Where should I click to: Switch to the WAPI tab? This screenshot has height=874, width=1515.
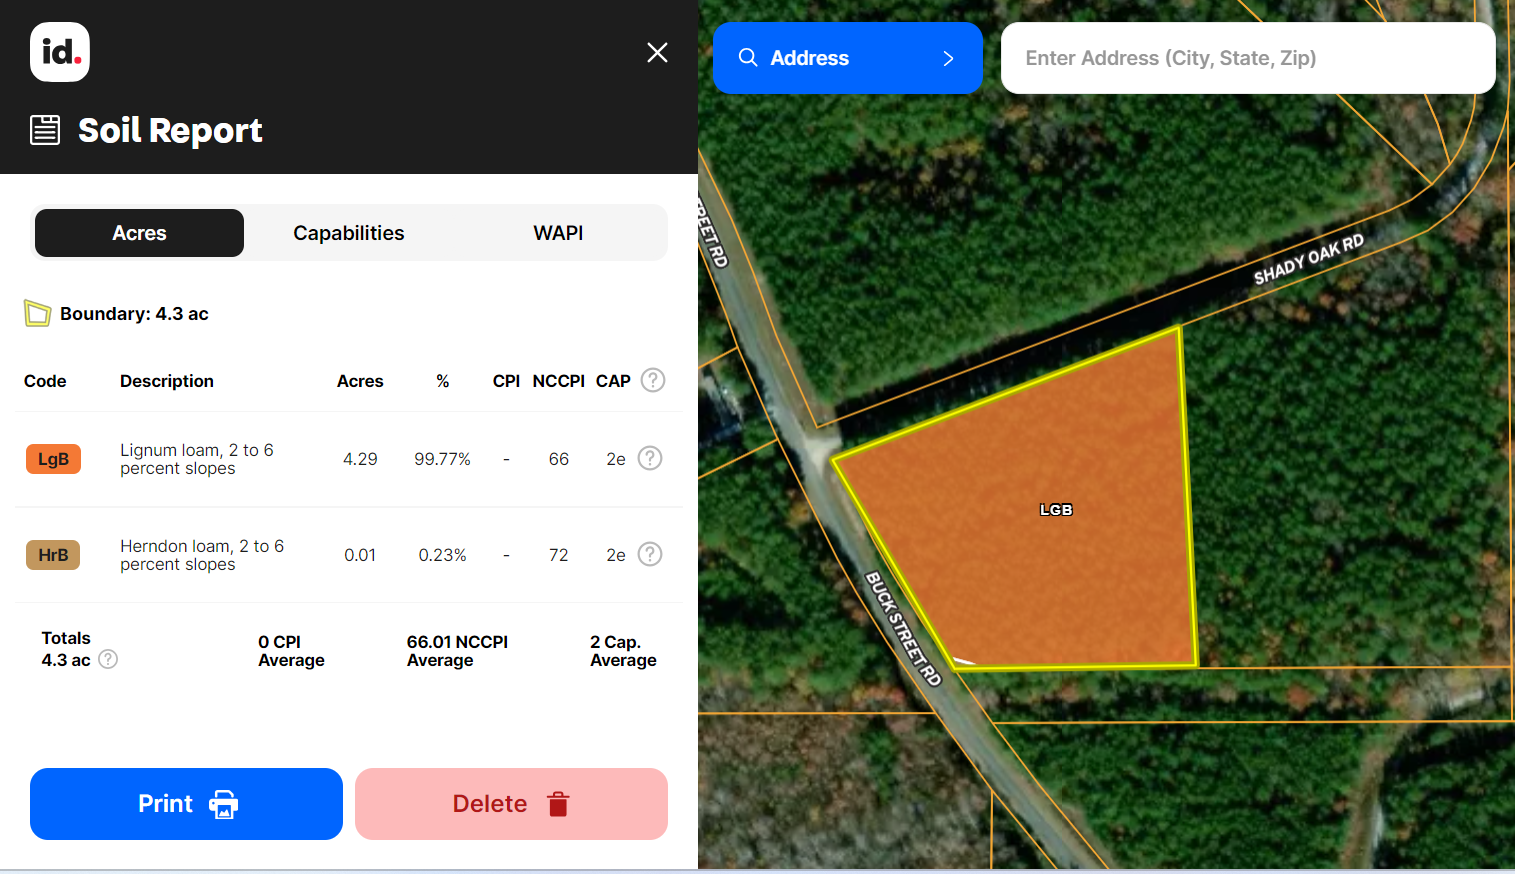pos(558,233)
